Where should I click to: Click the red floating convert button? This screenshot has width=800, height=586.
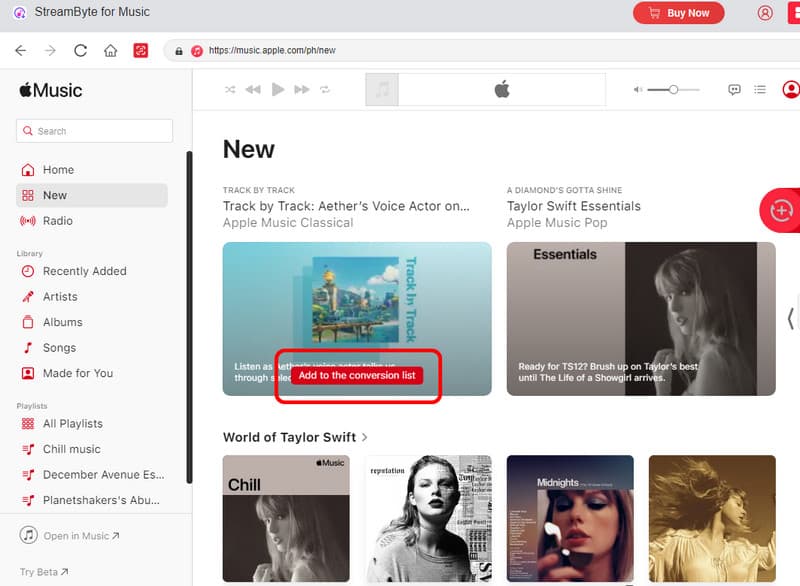[x=781, y=210]
